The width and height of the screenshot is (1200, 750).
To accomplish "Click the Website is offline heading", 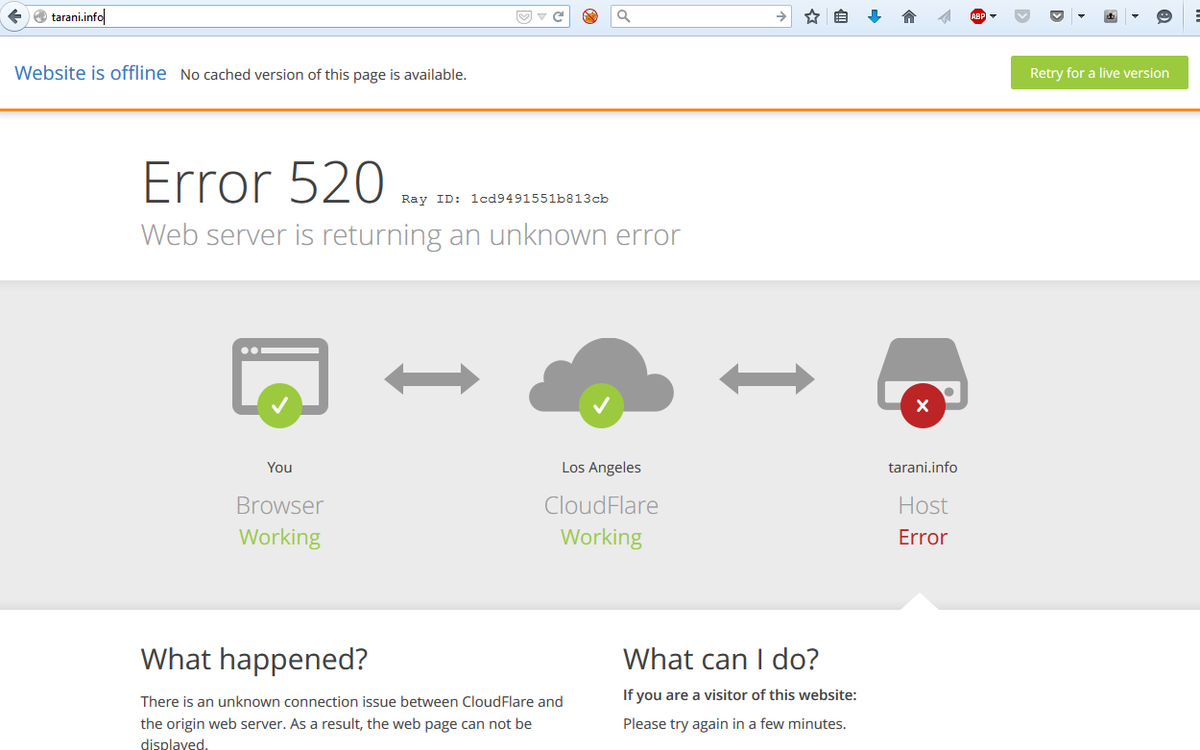I will point(91,73).
